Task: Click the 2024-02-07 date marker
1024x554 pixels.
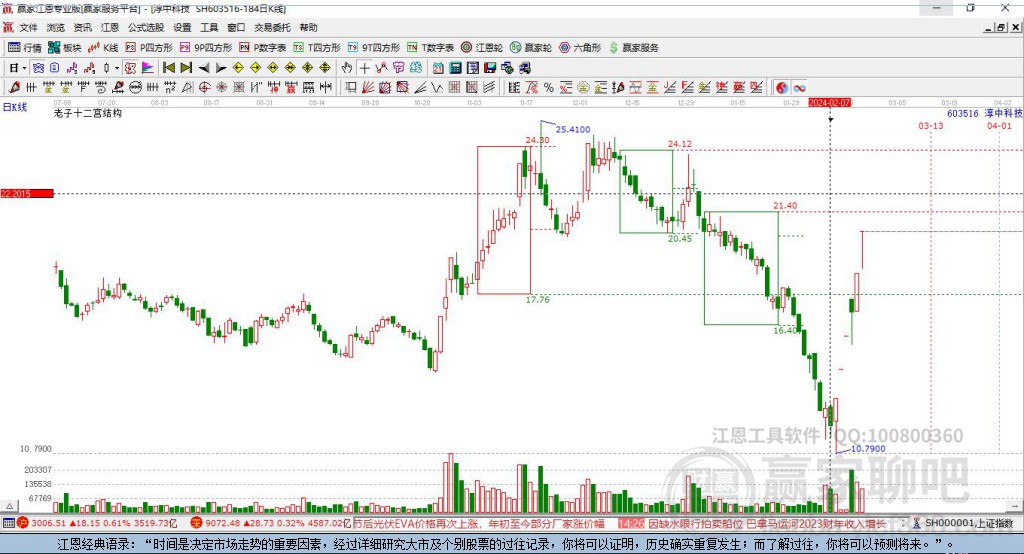Action: (x=829, y=103)
